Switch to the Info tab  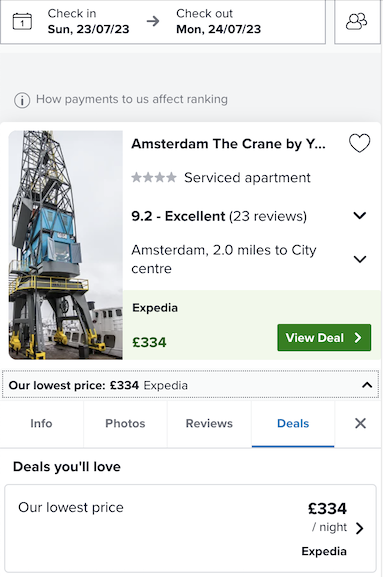coord(41,424)
